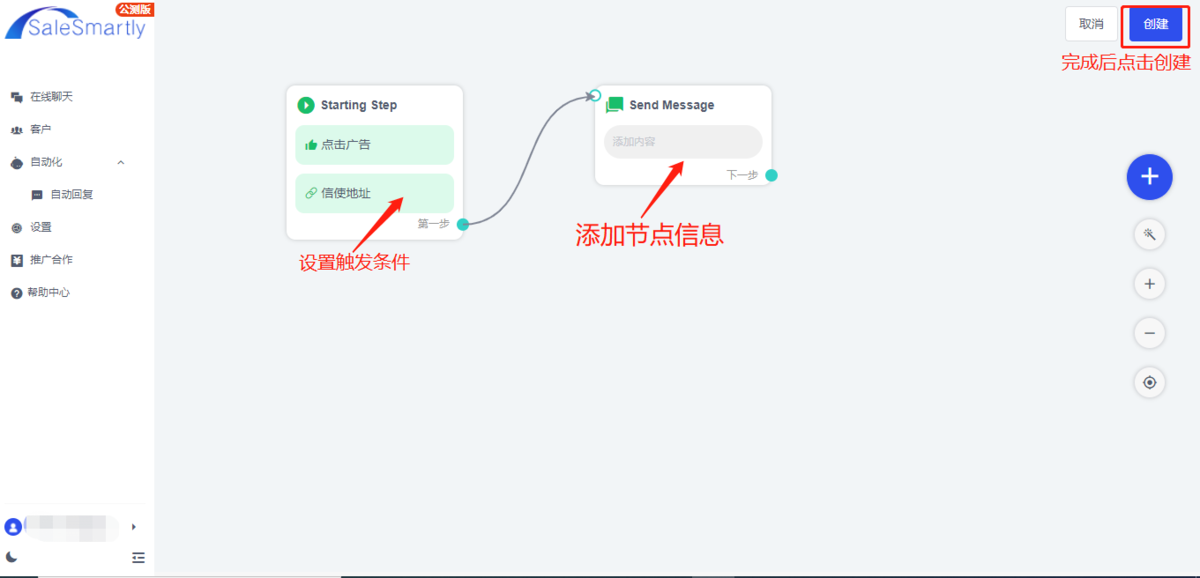Click the 设置 gear icon
Viewport: 1200px width, 578px height.
[17, 228]
